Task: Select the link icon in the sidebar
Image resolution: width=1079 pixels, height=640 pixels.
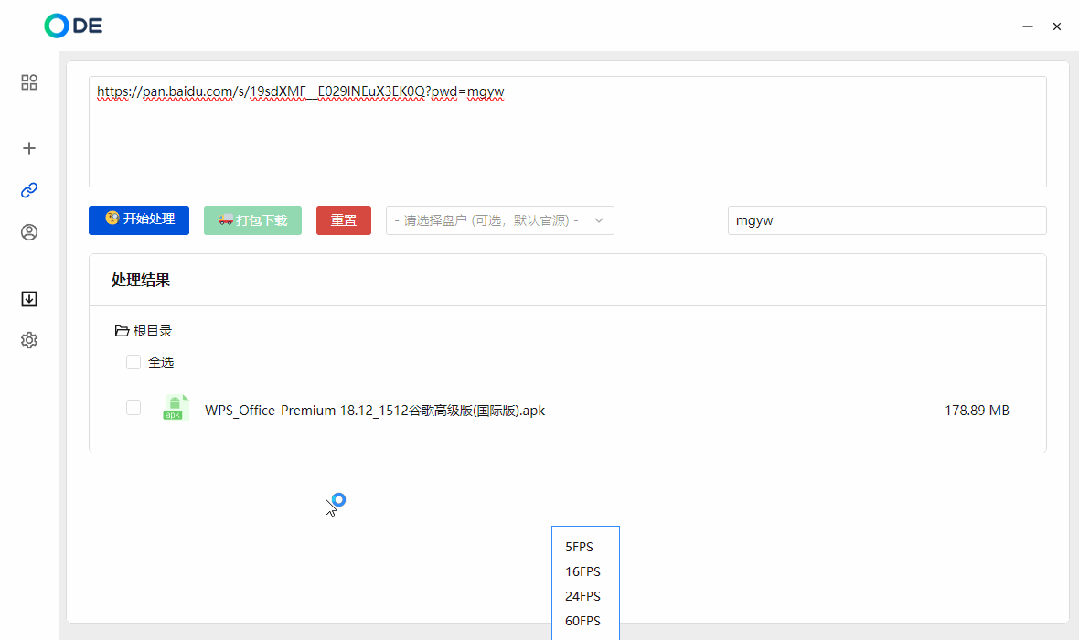Action: tap(29, 190)
